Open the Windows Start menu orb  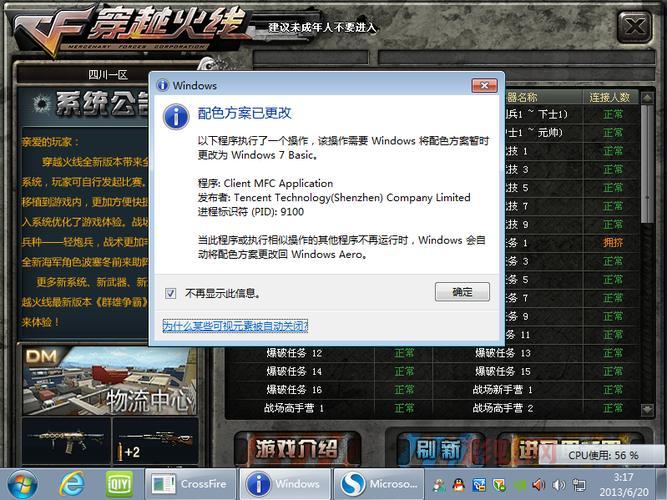[x=22, y=484]
